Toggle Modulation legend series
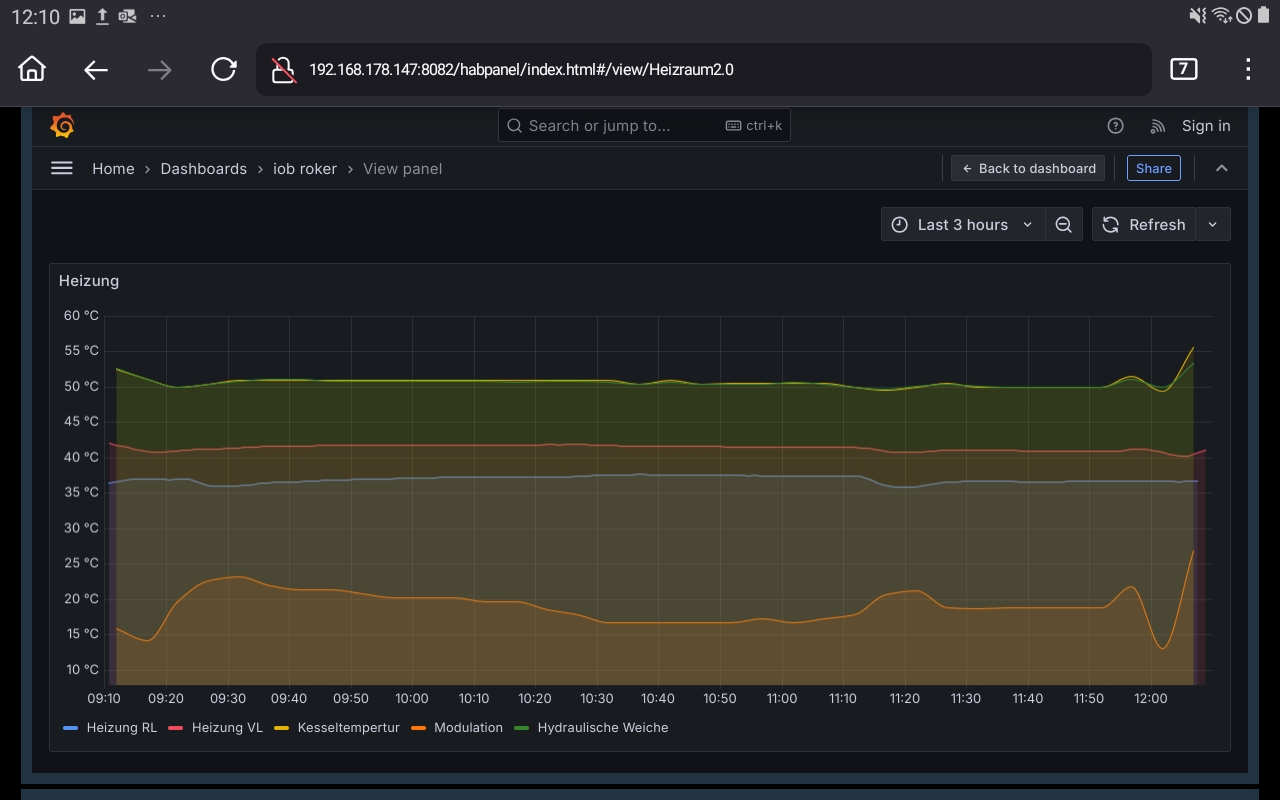Screen dimensions: 1280x800 (x=468, y=728)
